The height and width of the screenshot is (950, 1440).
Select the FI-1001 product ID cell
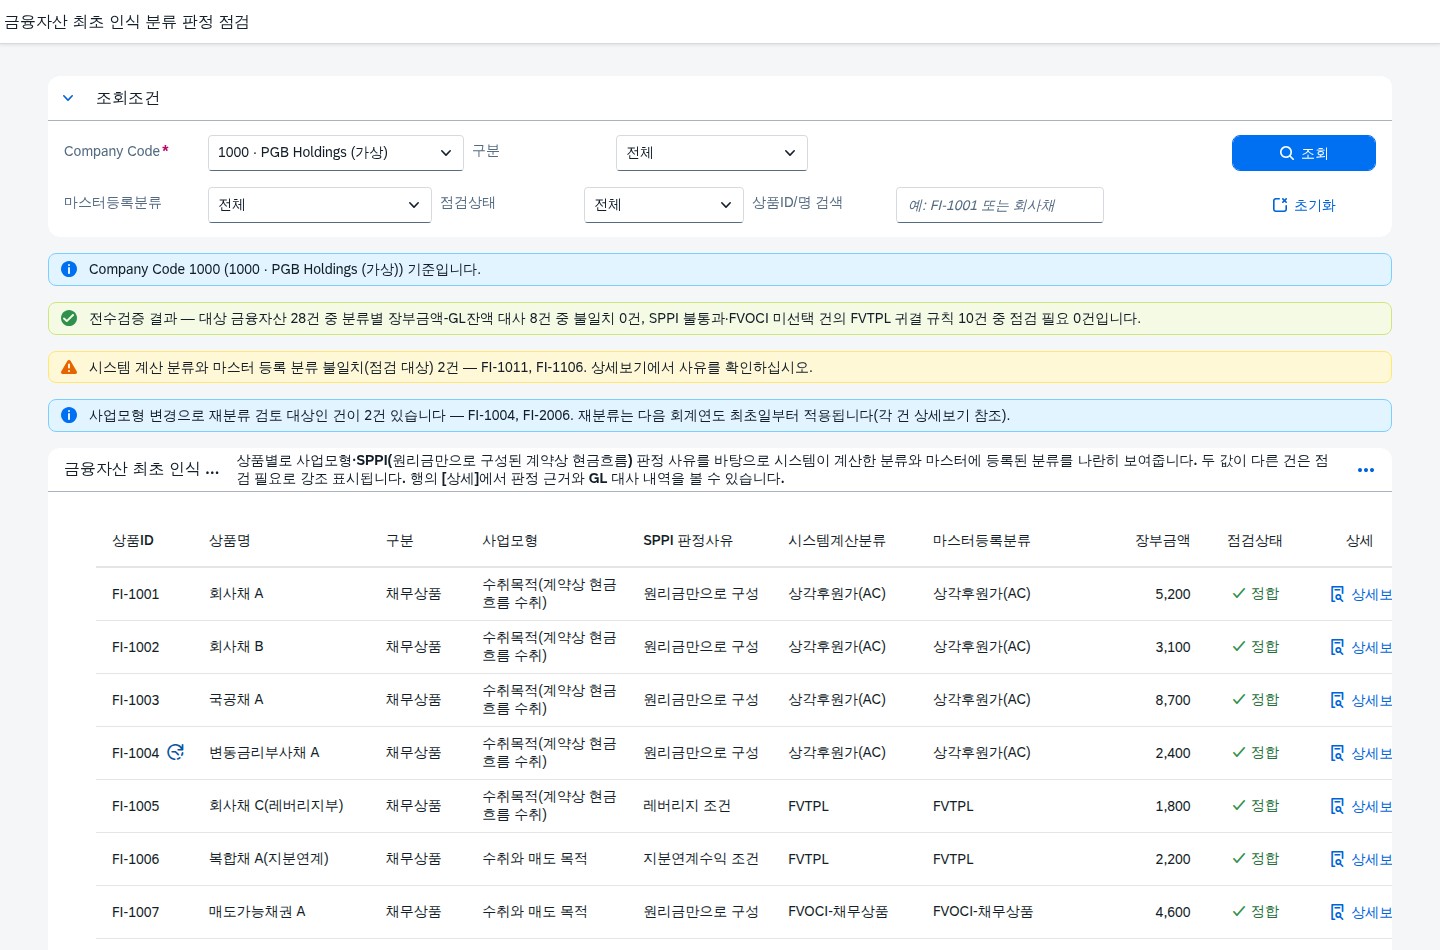coord(136,594)
